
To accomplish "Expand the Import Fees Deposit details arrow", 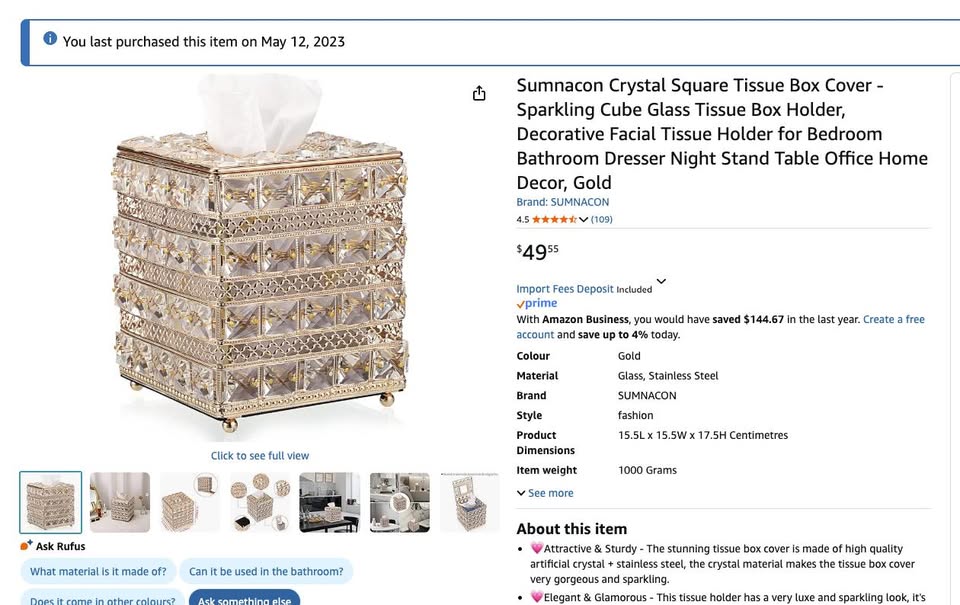I will click(661, 282).
